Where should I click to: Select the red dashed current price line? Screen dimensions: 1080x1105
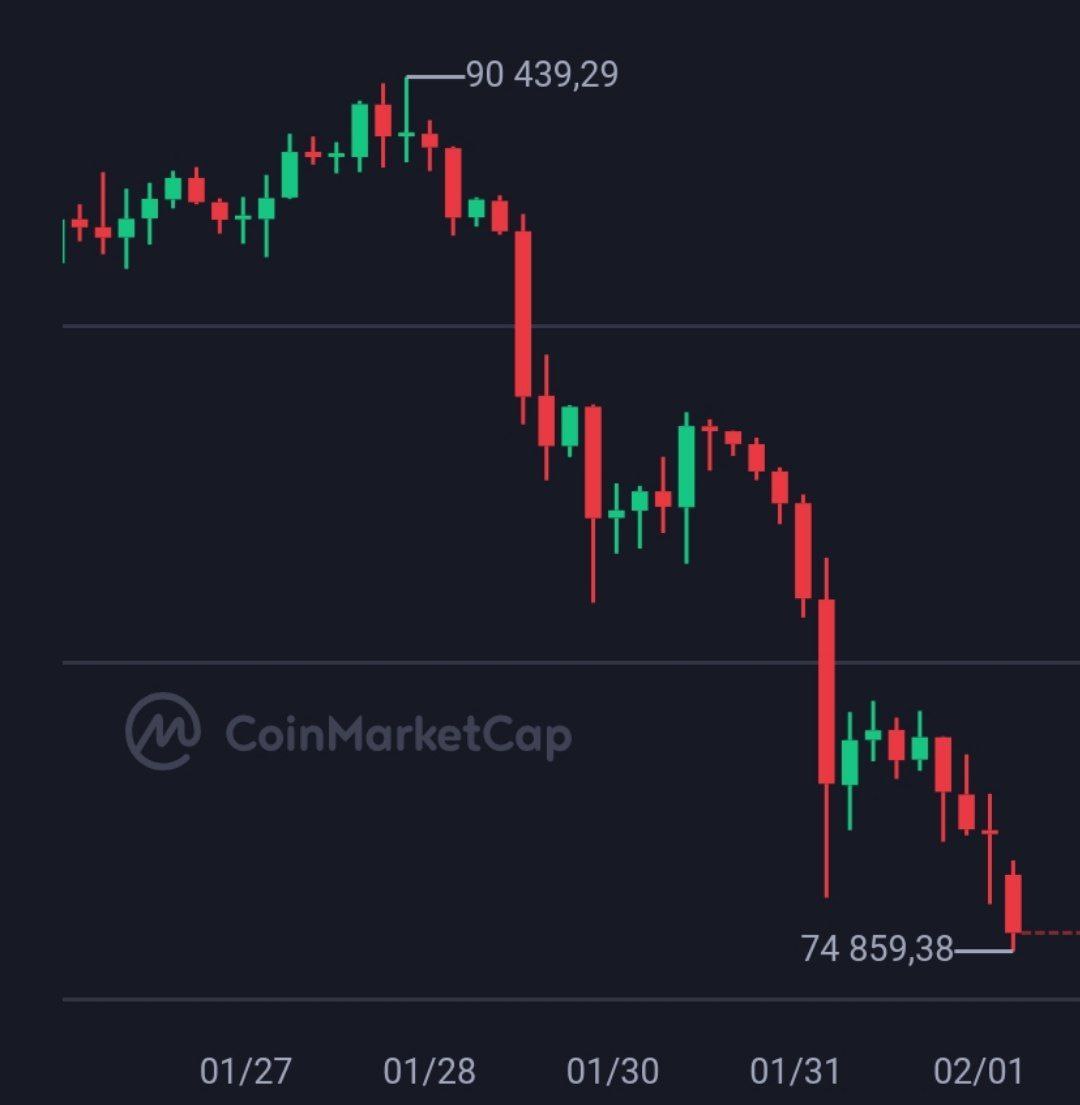tap(1050, 933)
